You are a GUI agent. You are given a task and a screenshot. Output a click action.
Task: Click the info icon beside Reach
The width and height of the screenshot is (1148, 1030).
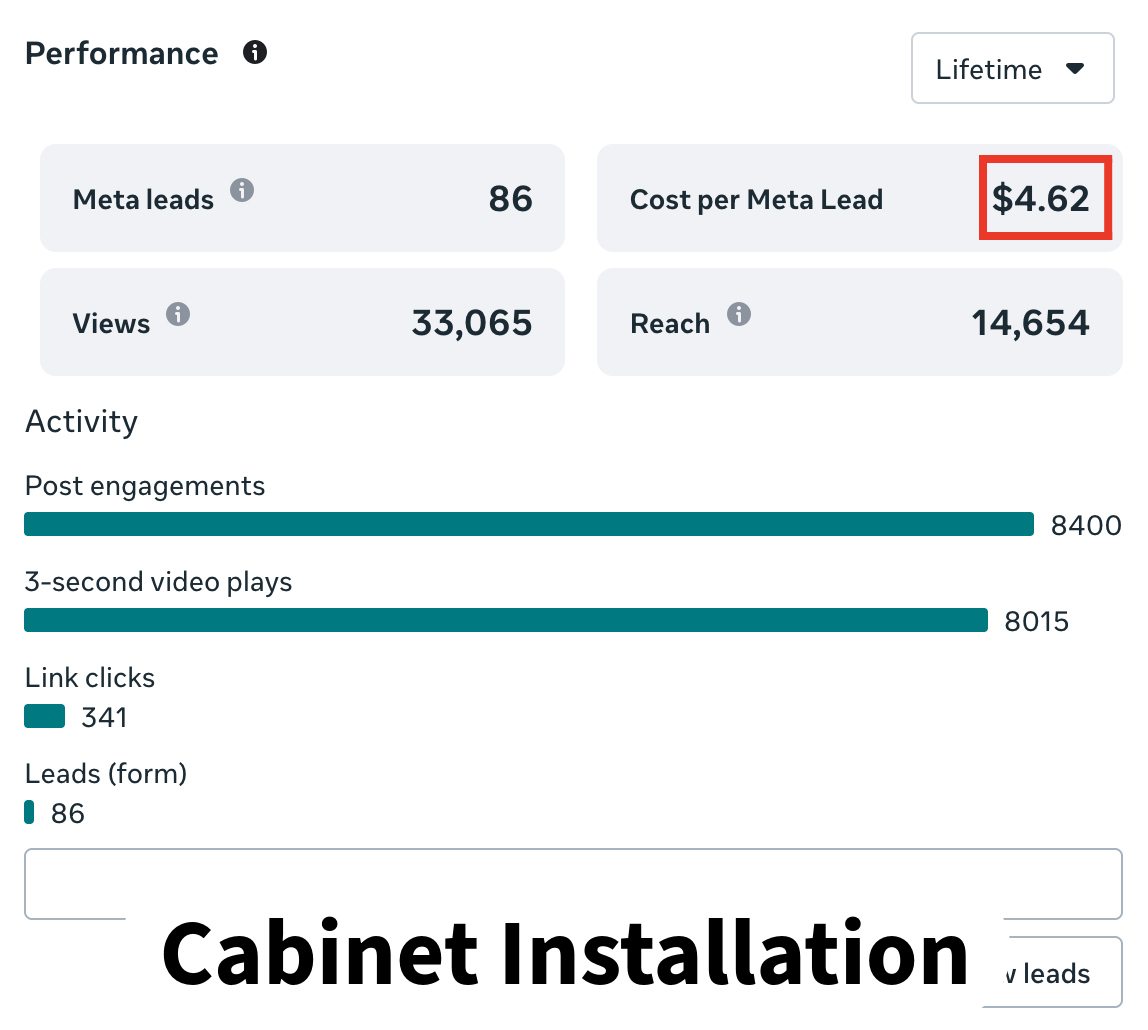coord(740,315)
